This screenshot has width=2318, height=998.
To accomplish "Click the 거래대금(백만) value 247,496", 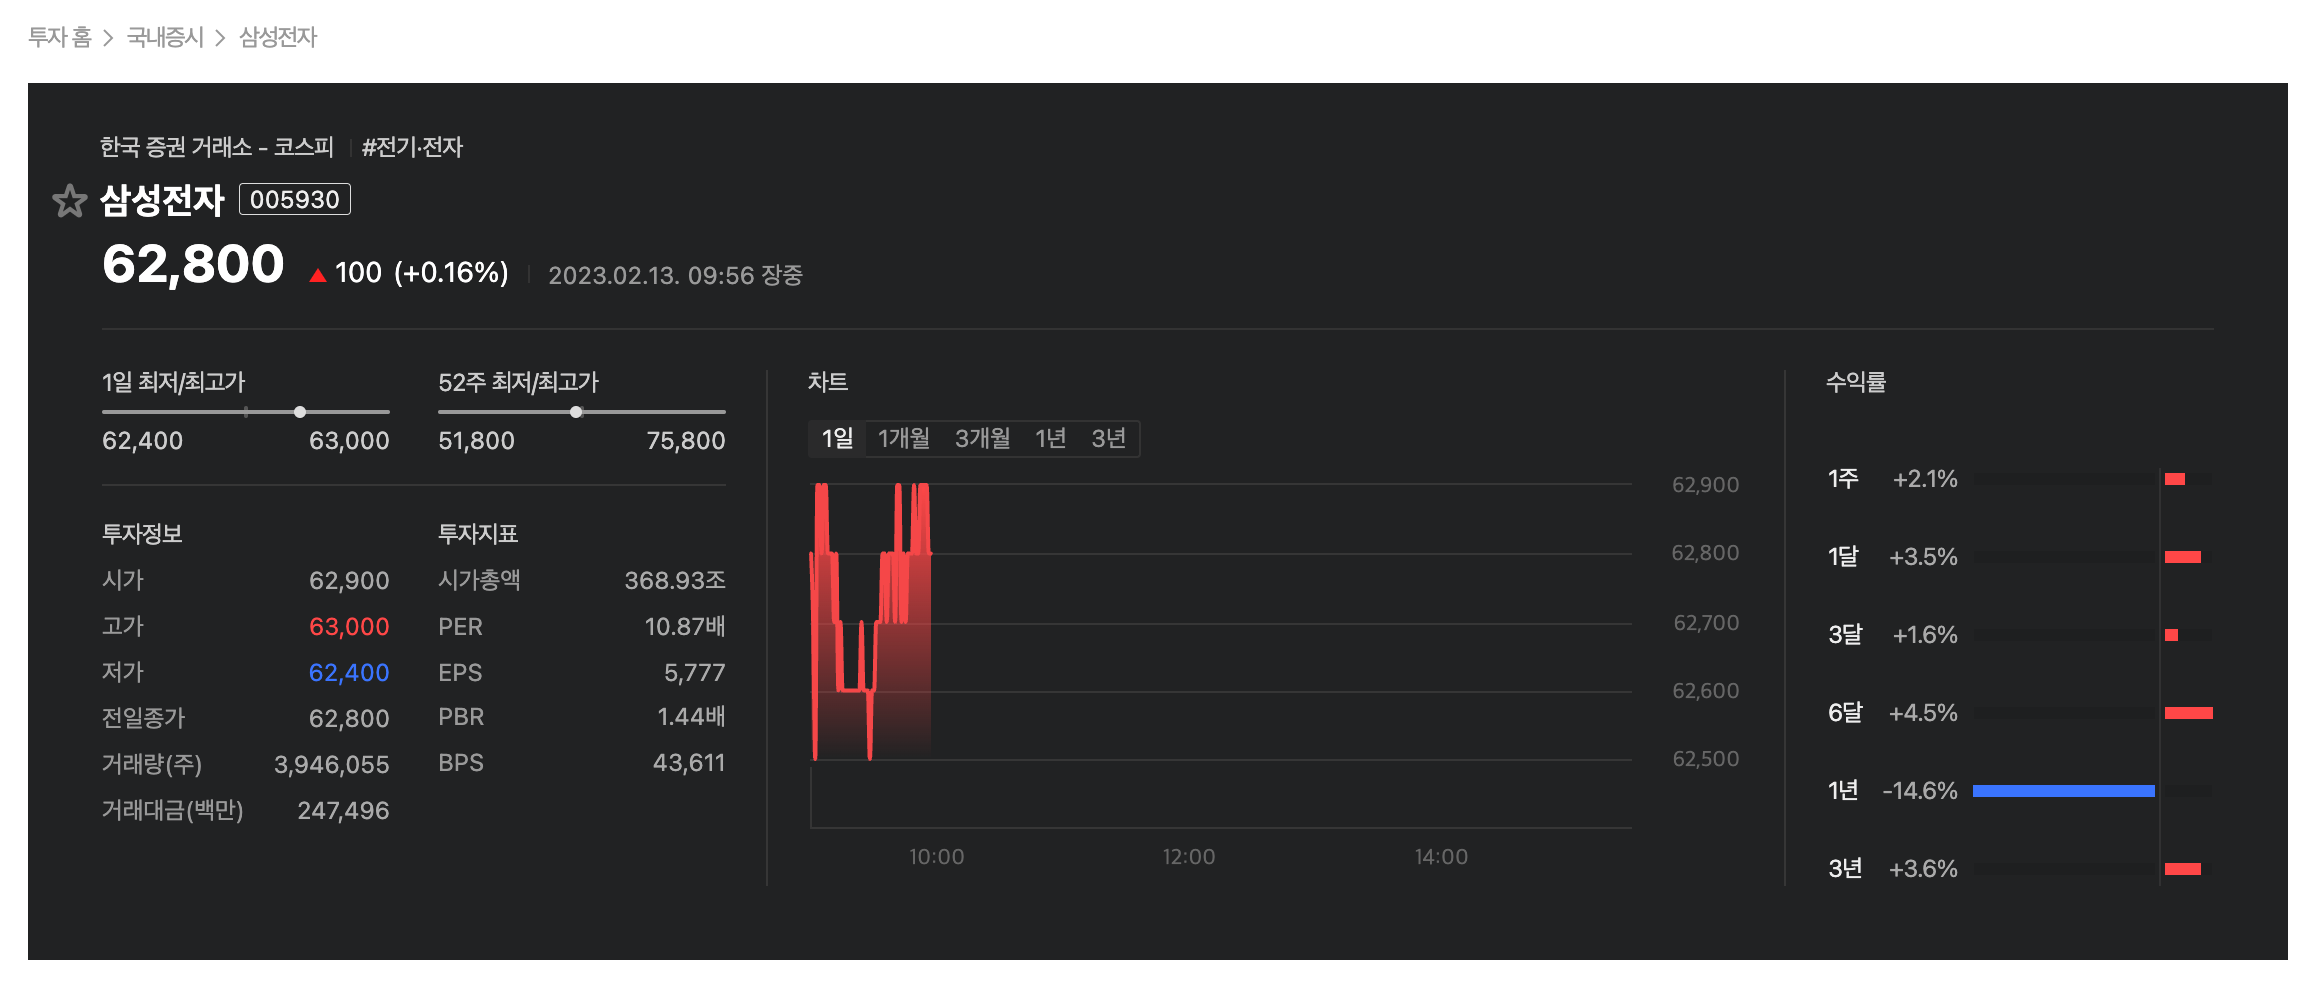I will pyautogui.click(x=343, y=811).
